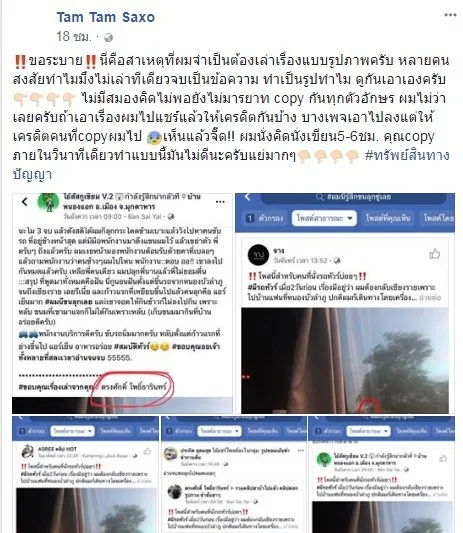Tap the like thumb icon on จาง post
The height and width of the screenshot is (533, 463).
coord(434,254)
